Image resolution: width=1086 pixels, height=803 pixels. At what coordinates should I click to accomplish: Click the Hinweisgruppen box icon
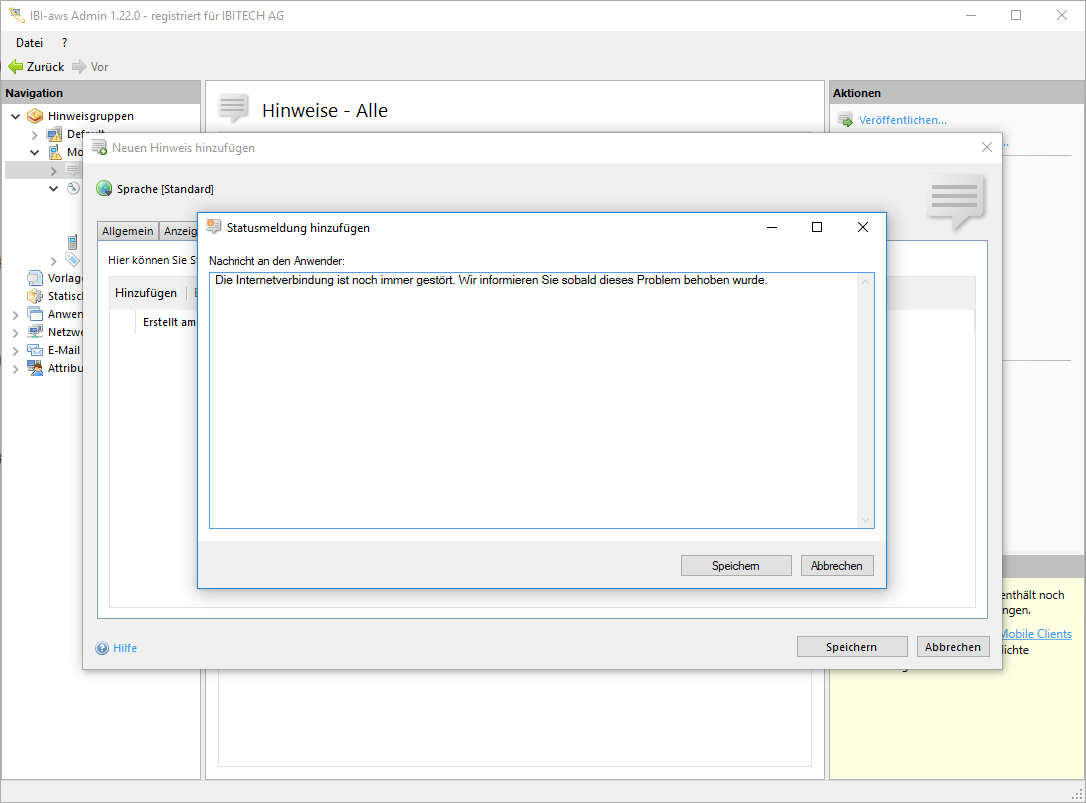click(x=35, y=116)
